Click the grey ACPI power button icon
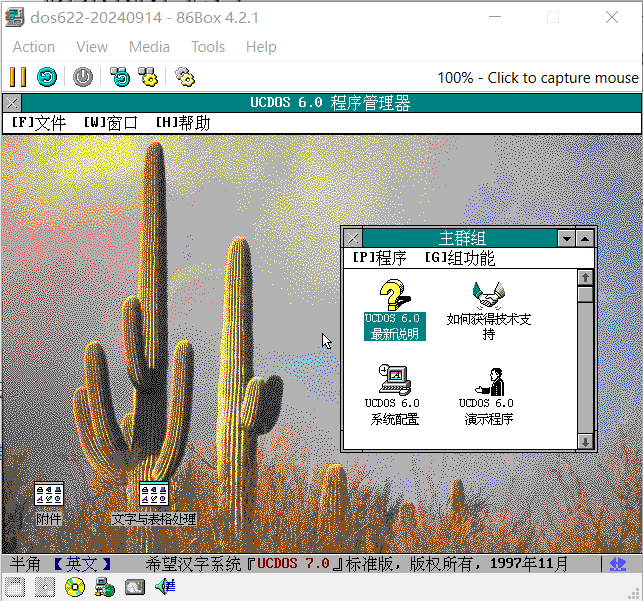The width and height of the screenshot is (643, 601). pos(83,77)
